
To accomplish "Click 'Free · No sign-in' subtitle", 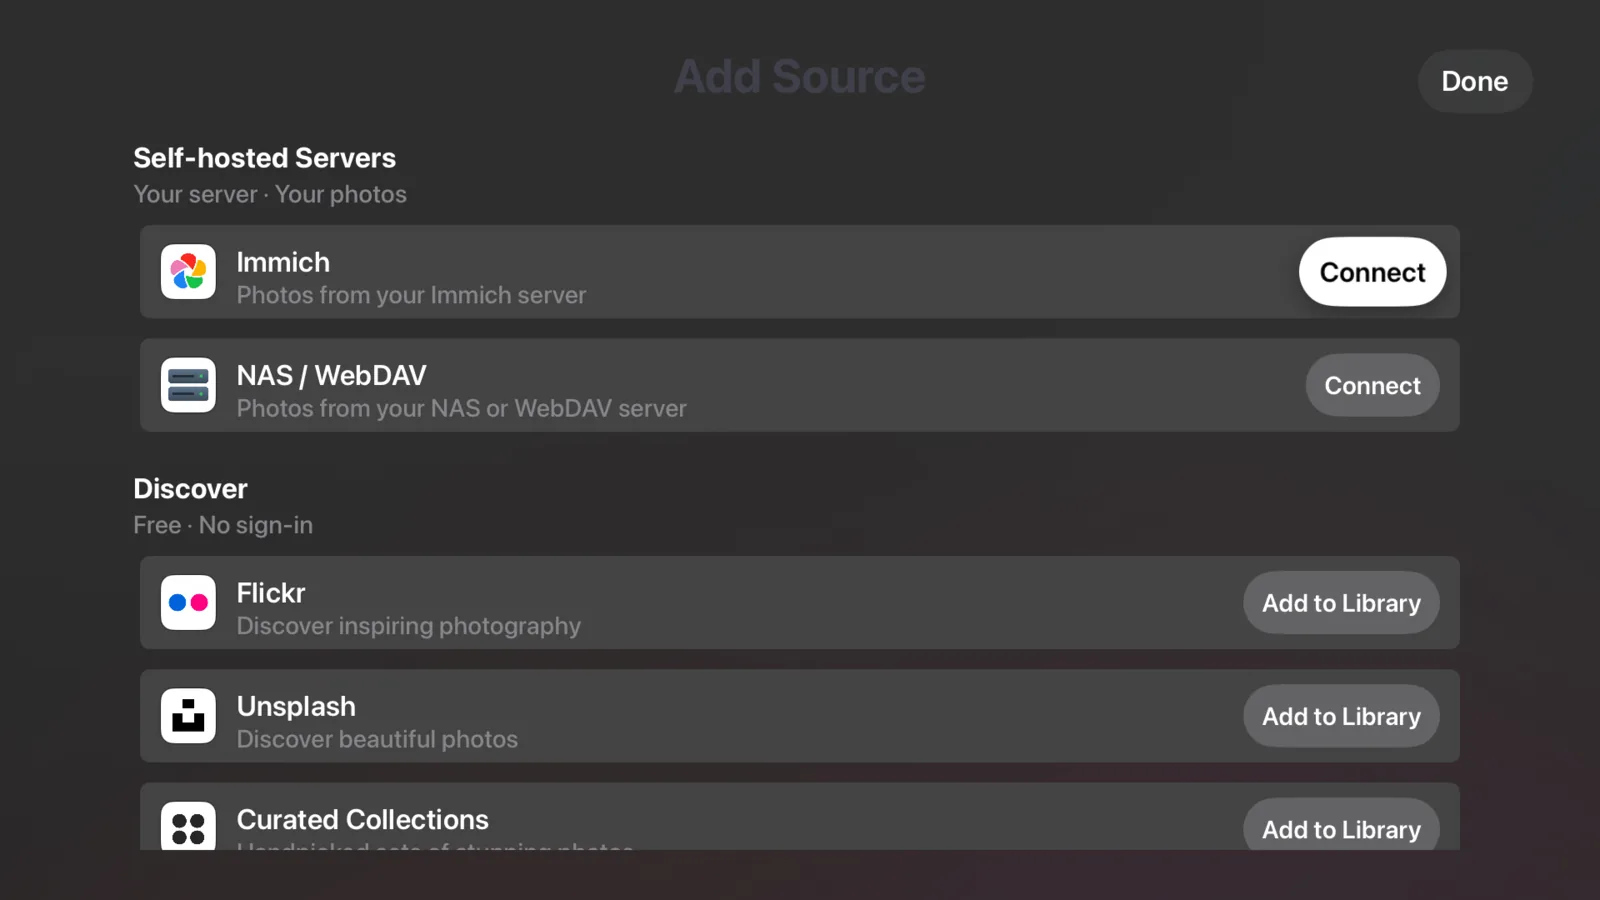I will [223, 525].
